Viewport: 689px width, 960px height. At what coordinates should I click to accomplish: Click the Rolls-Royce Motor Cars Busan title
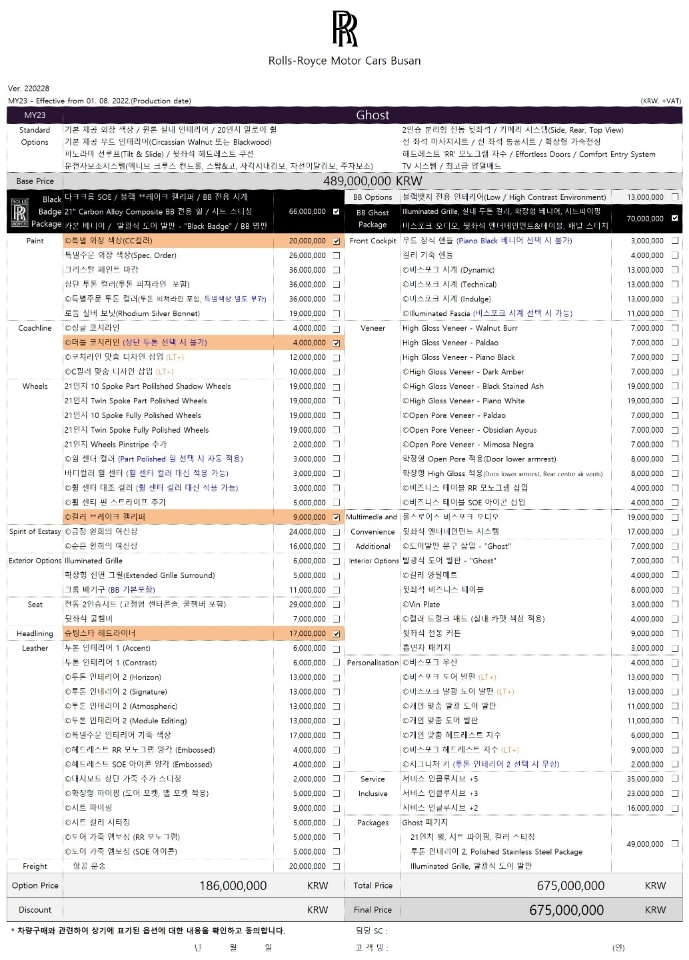coord(344,61)
